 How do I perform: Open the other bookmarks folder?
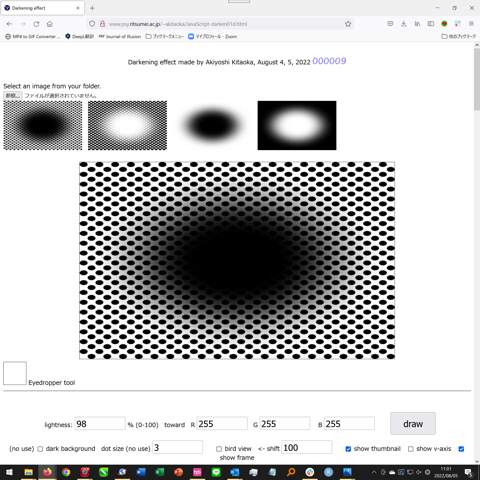[459, 36]
